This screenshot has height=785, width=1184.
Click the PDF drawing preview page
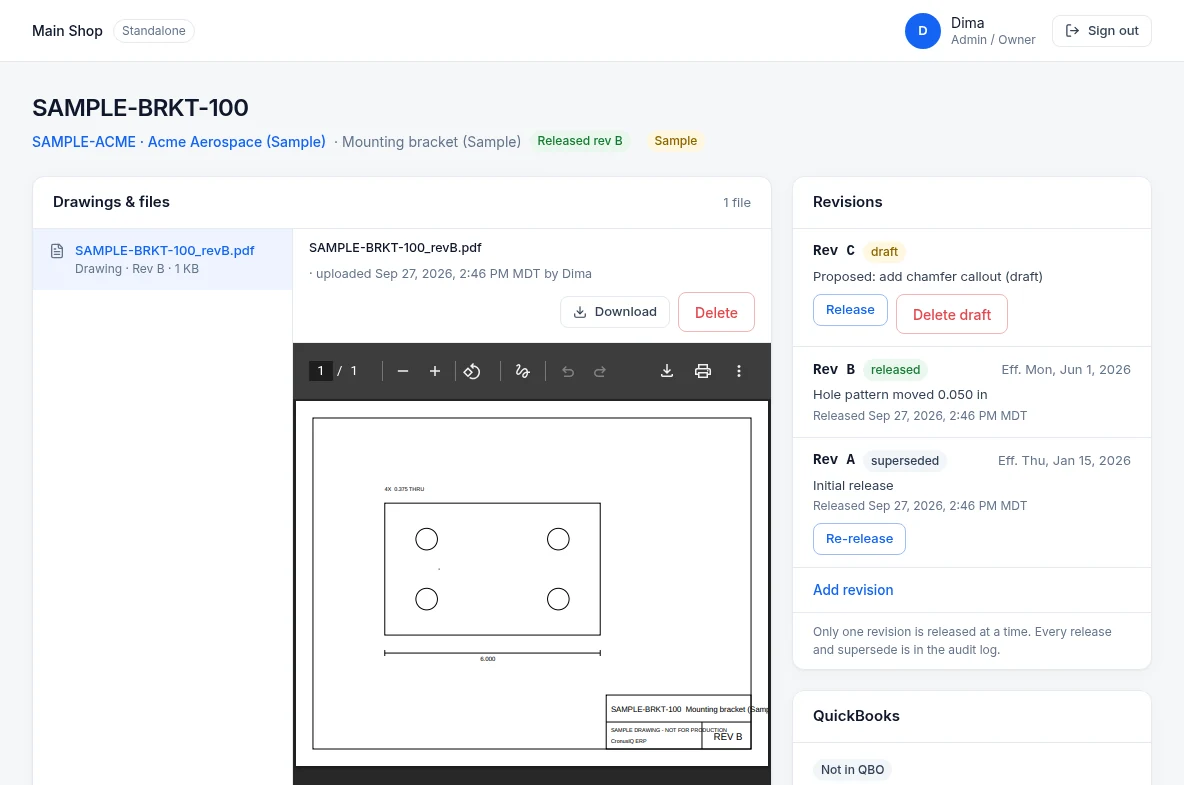[532, 583]
